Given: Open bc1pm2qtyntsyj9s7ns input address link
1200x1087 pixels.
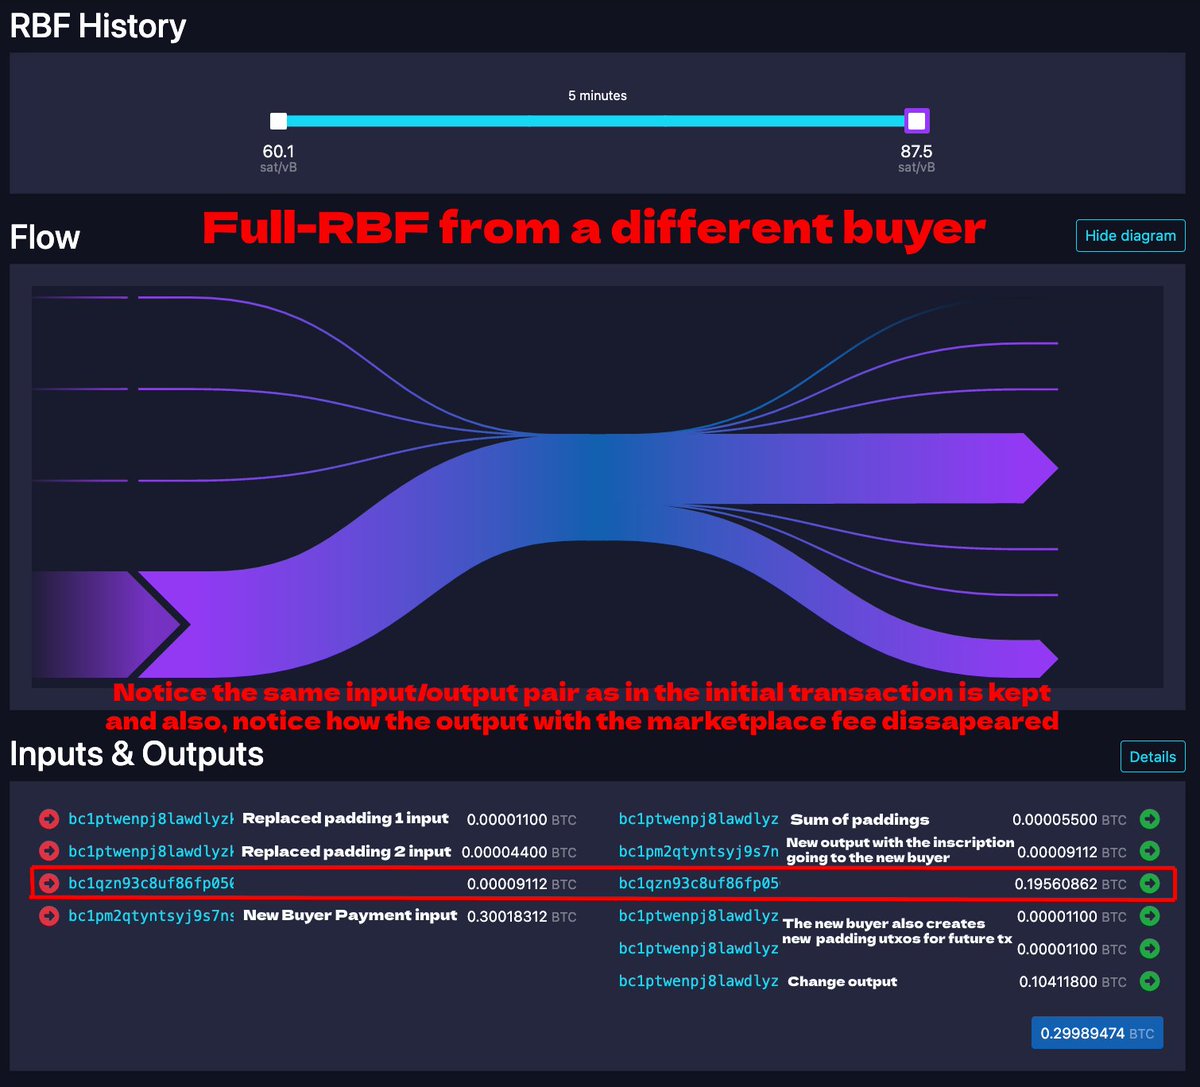Looking at the screenshot, I should [x=151, y=916].
